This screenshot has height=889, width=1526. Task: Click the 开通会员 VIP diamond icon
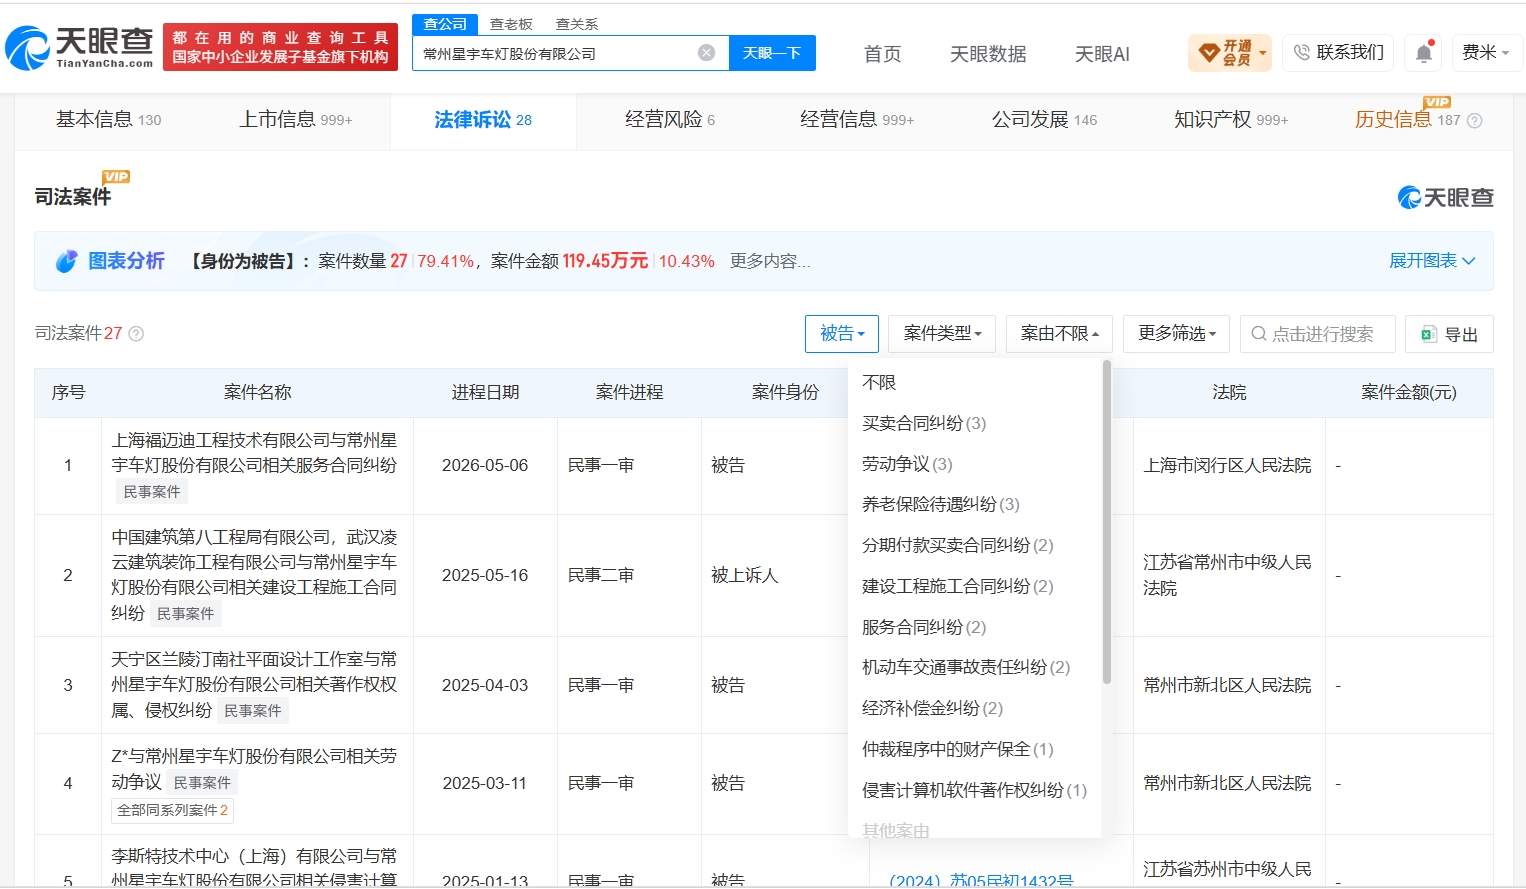point(1208,52)
